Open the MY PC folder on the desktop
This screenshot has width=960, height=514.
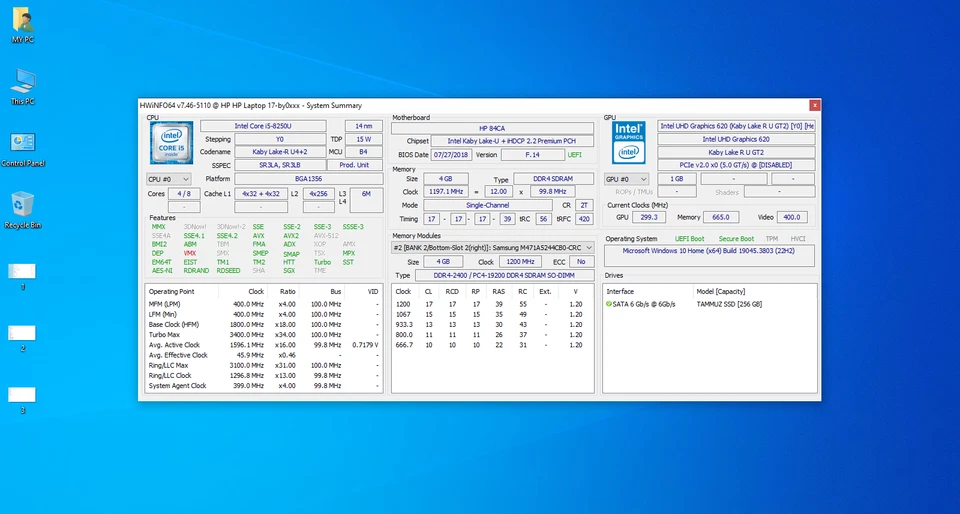pos(23,26)
